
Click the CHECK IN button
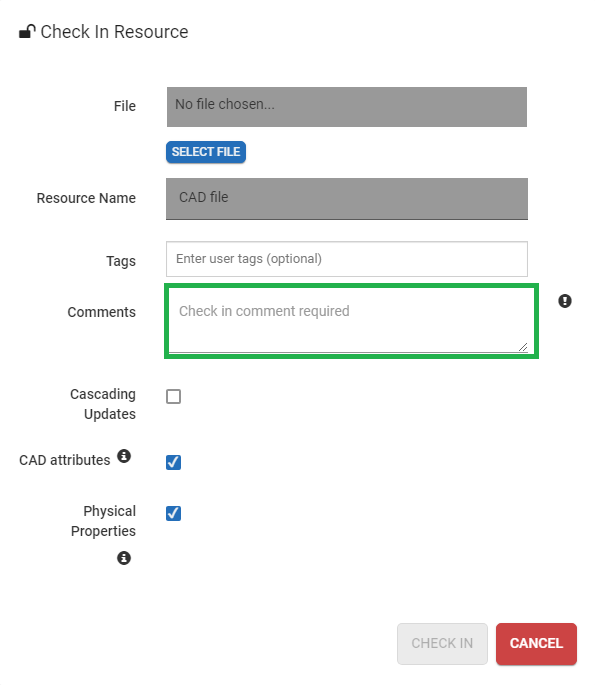point(442,643)
